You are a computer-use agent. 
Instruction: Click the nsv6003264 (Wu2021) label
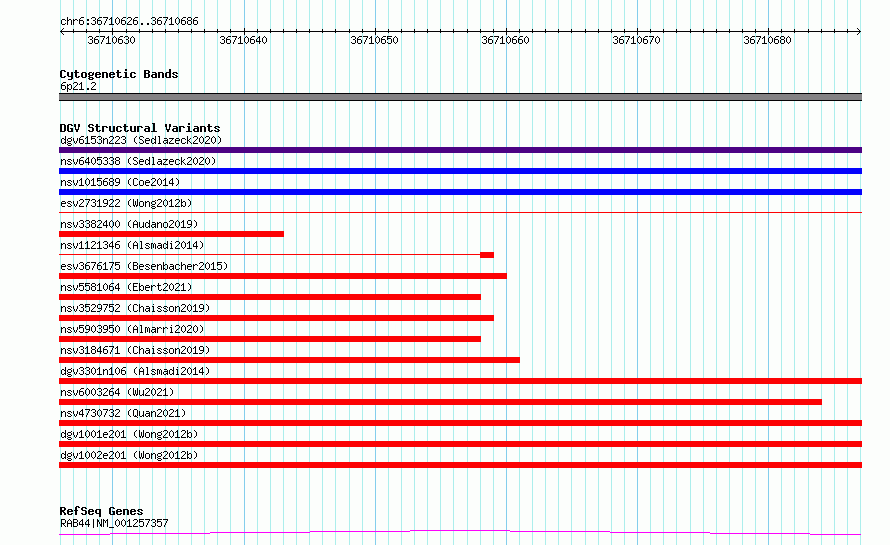coord(117,392)
